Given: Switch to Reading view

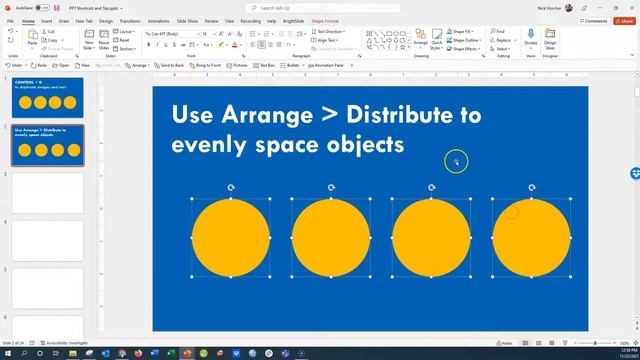Looking at the screenshot, I should (x=551, y=343).
